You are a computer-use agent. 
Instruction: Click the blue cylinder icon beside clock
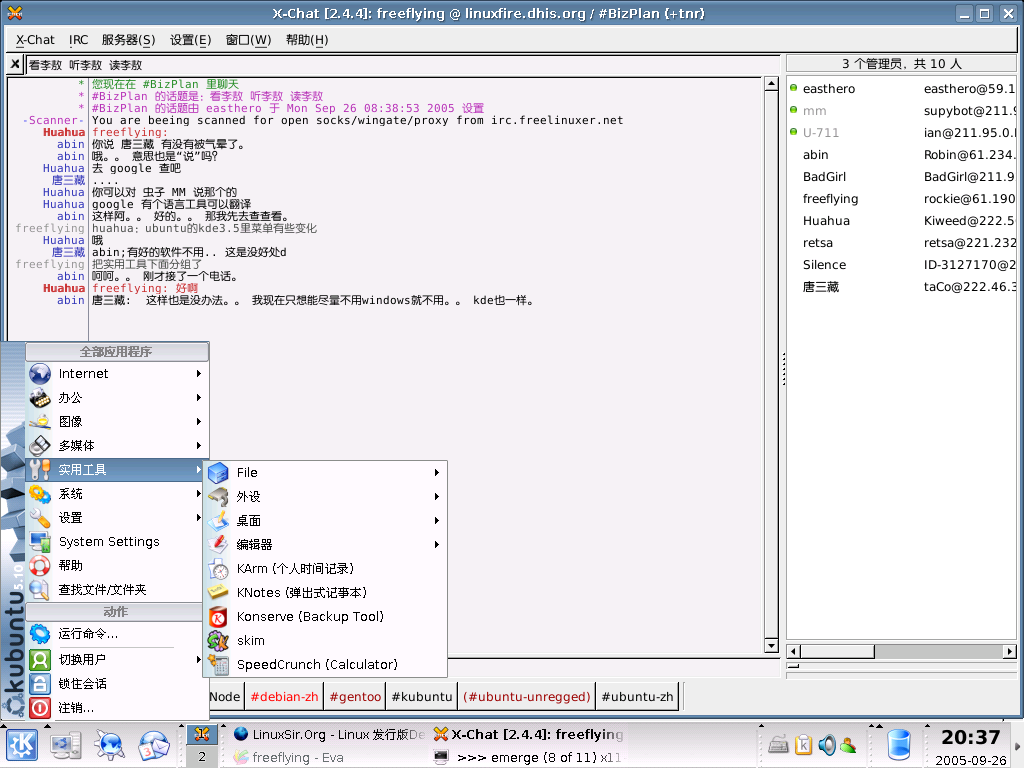tap(899, 745)
